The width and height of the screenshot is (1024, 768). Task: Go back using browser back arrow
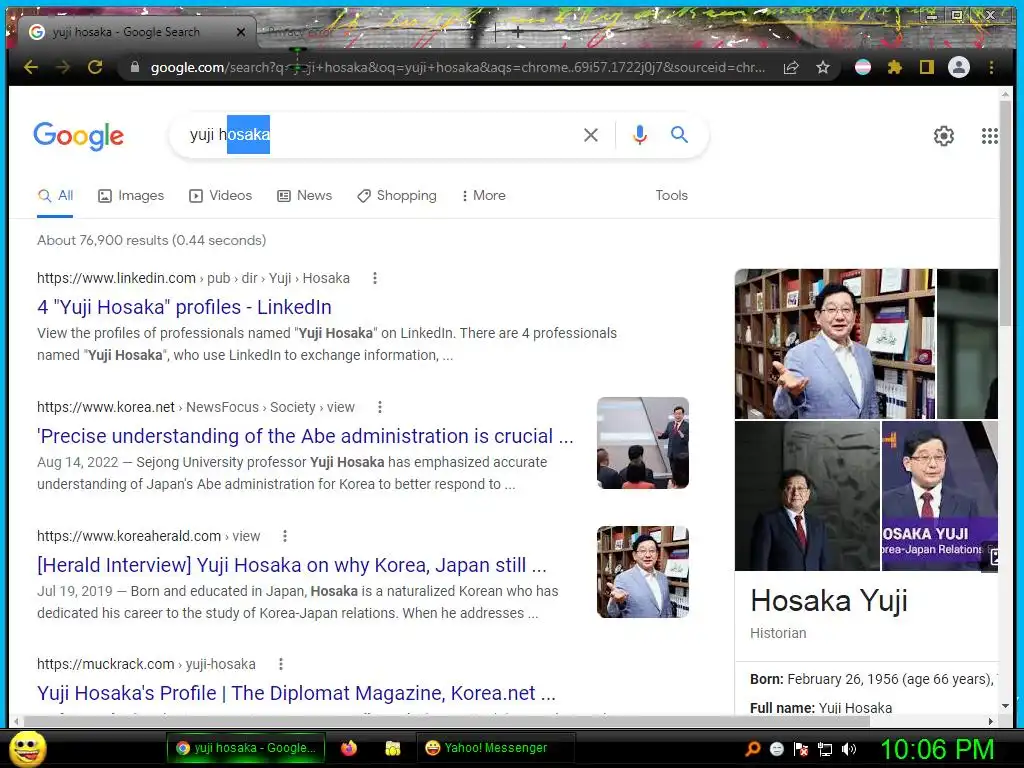31,67
